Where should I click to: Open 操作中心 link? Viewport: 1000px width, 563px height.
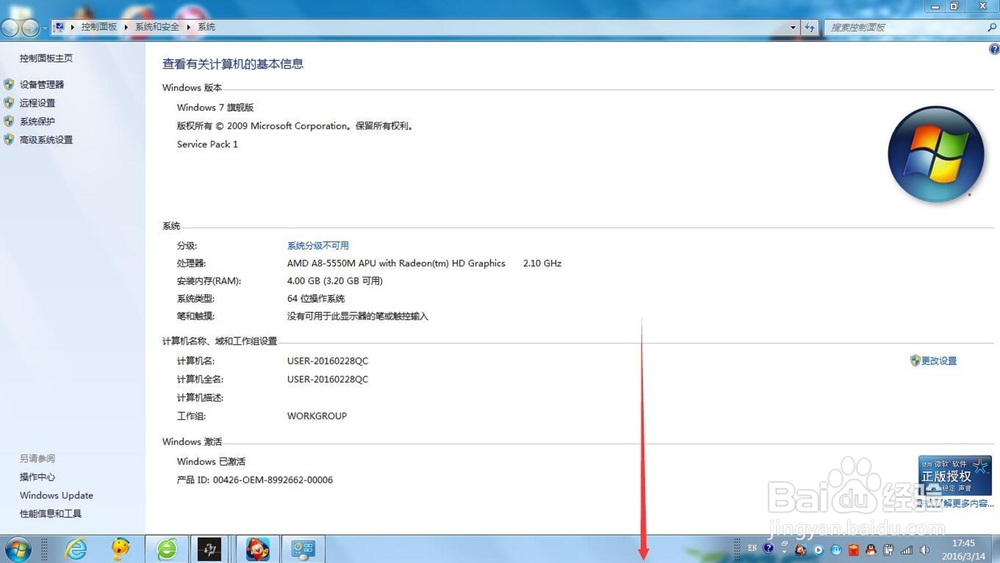37,477
